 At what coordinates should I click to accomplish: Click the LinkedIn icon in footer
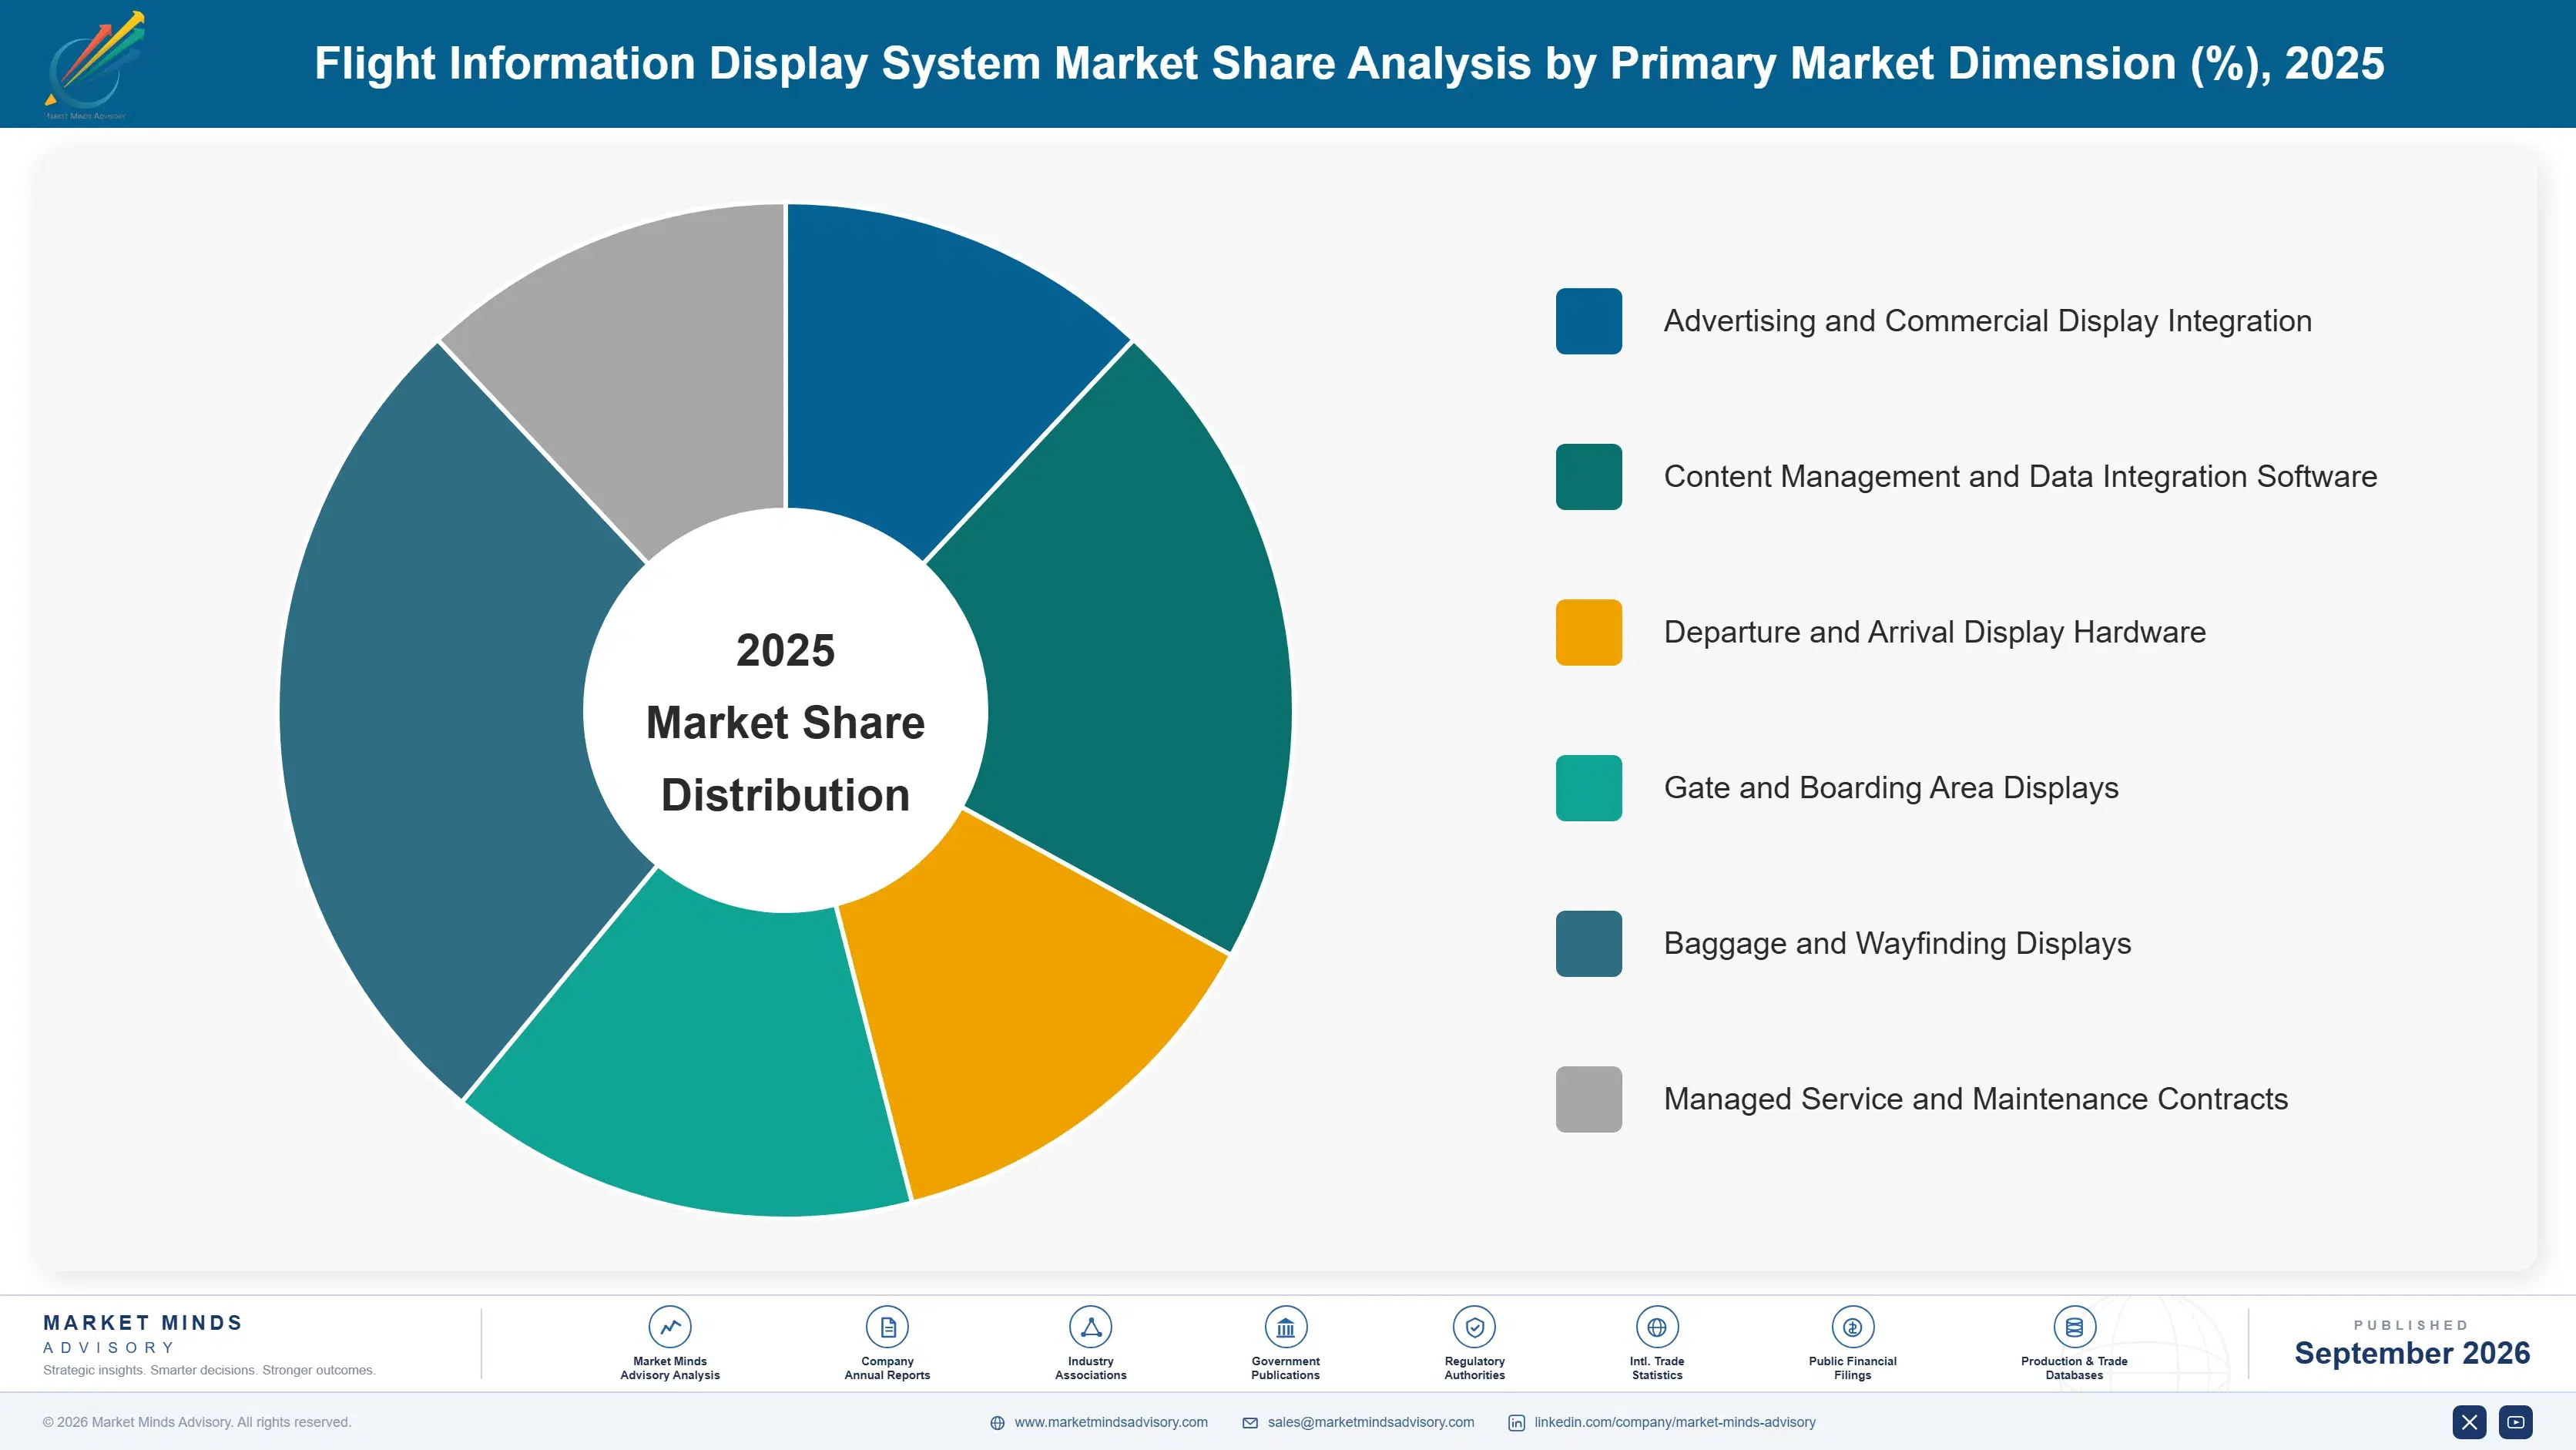click(1516, 1423)
